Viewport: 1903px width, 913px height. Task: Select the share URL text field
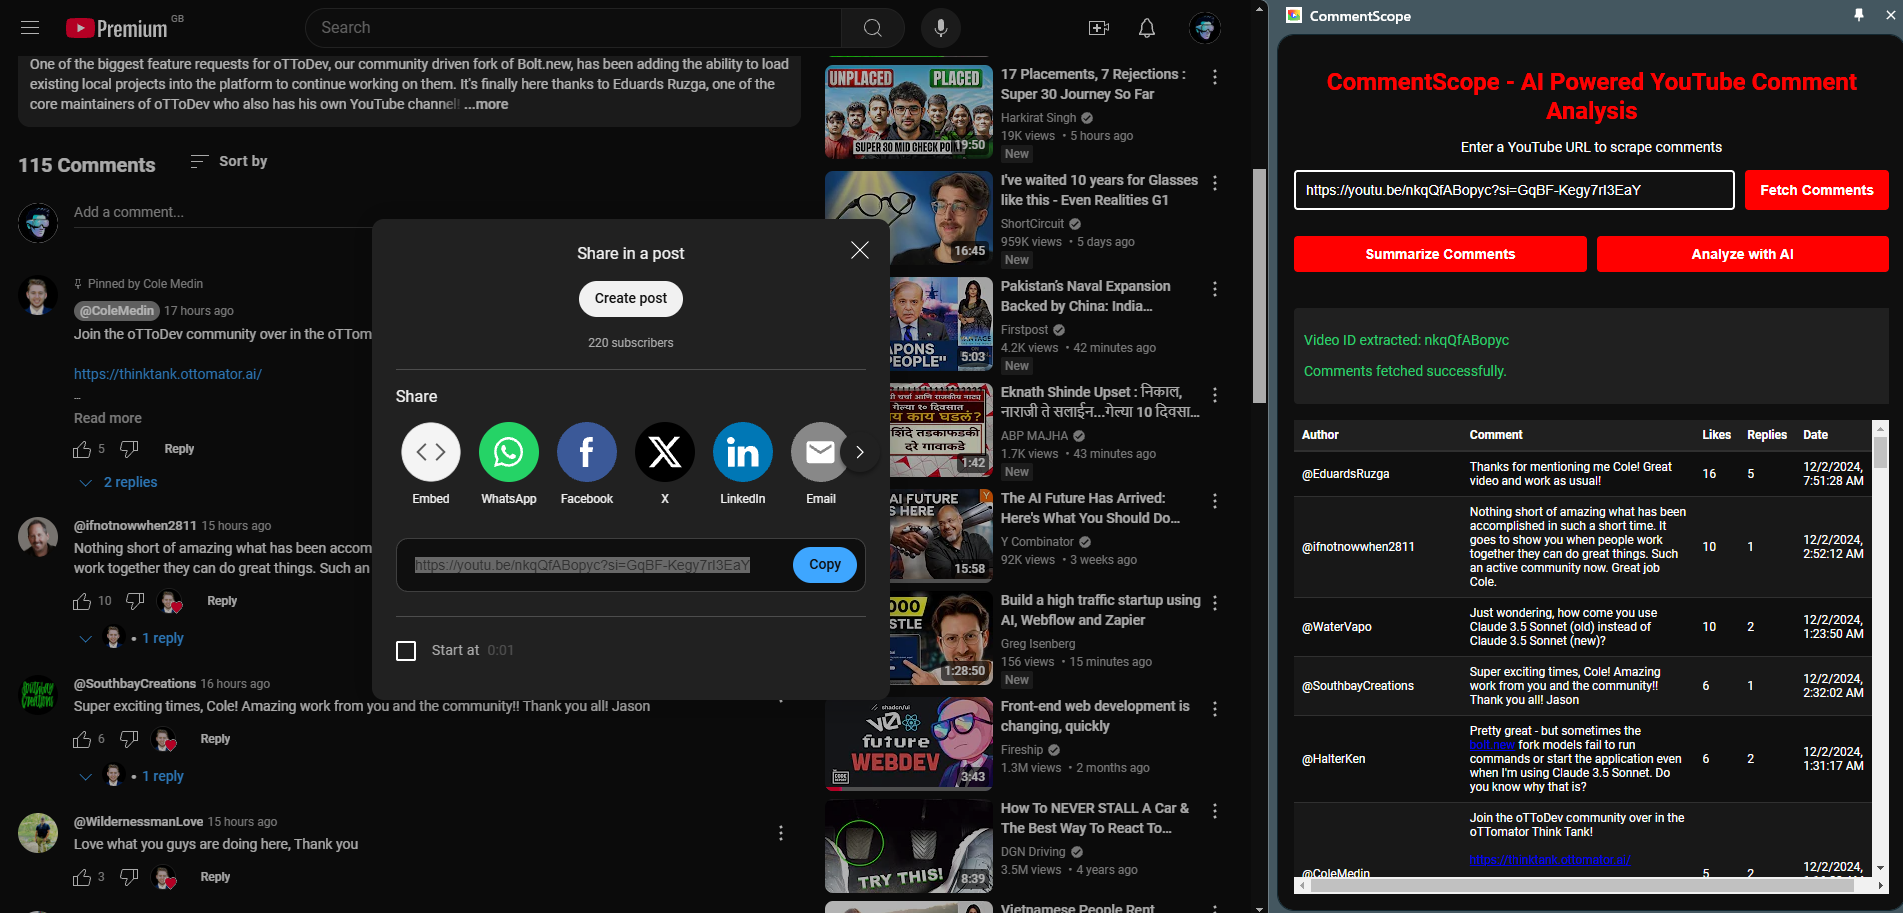point(582,565)
